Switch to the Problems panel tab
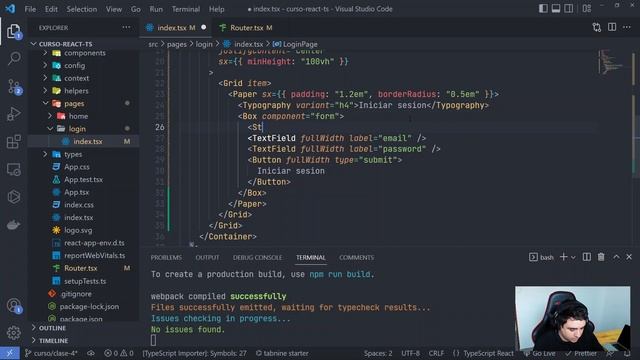Screen dimensions: 640x360 point(166,258)
